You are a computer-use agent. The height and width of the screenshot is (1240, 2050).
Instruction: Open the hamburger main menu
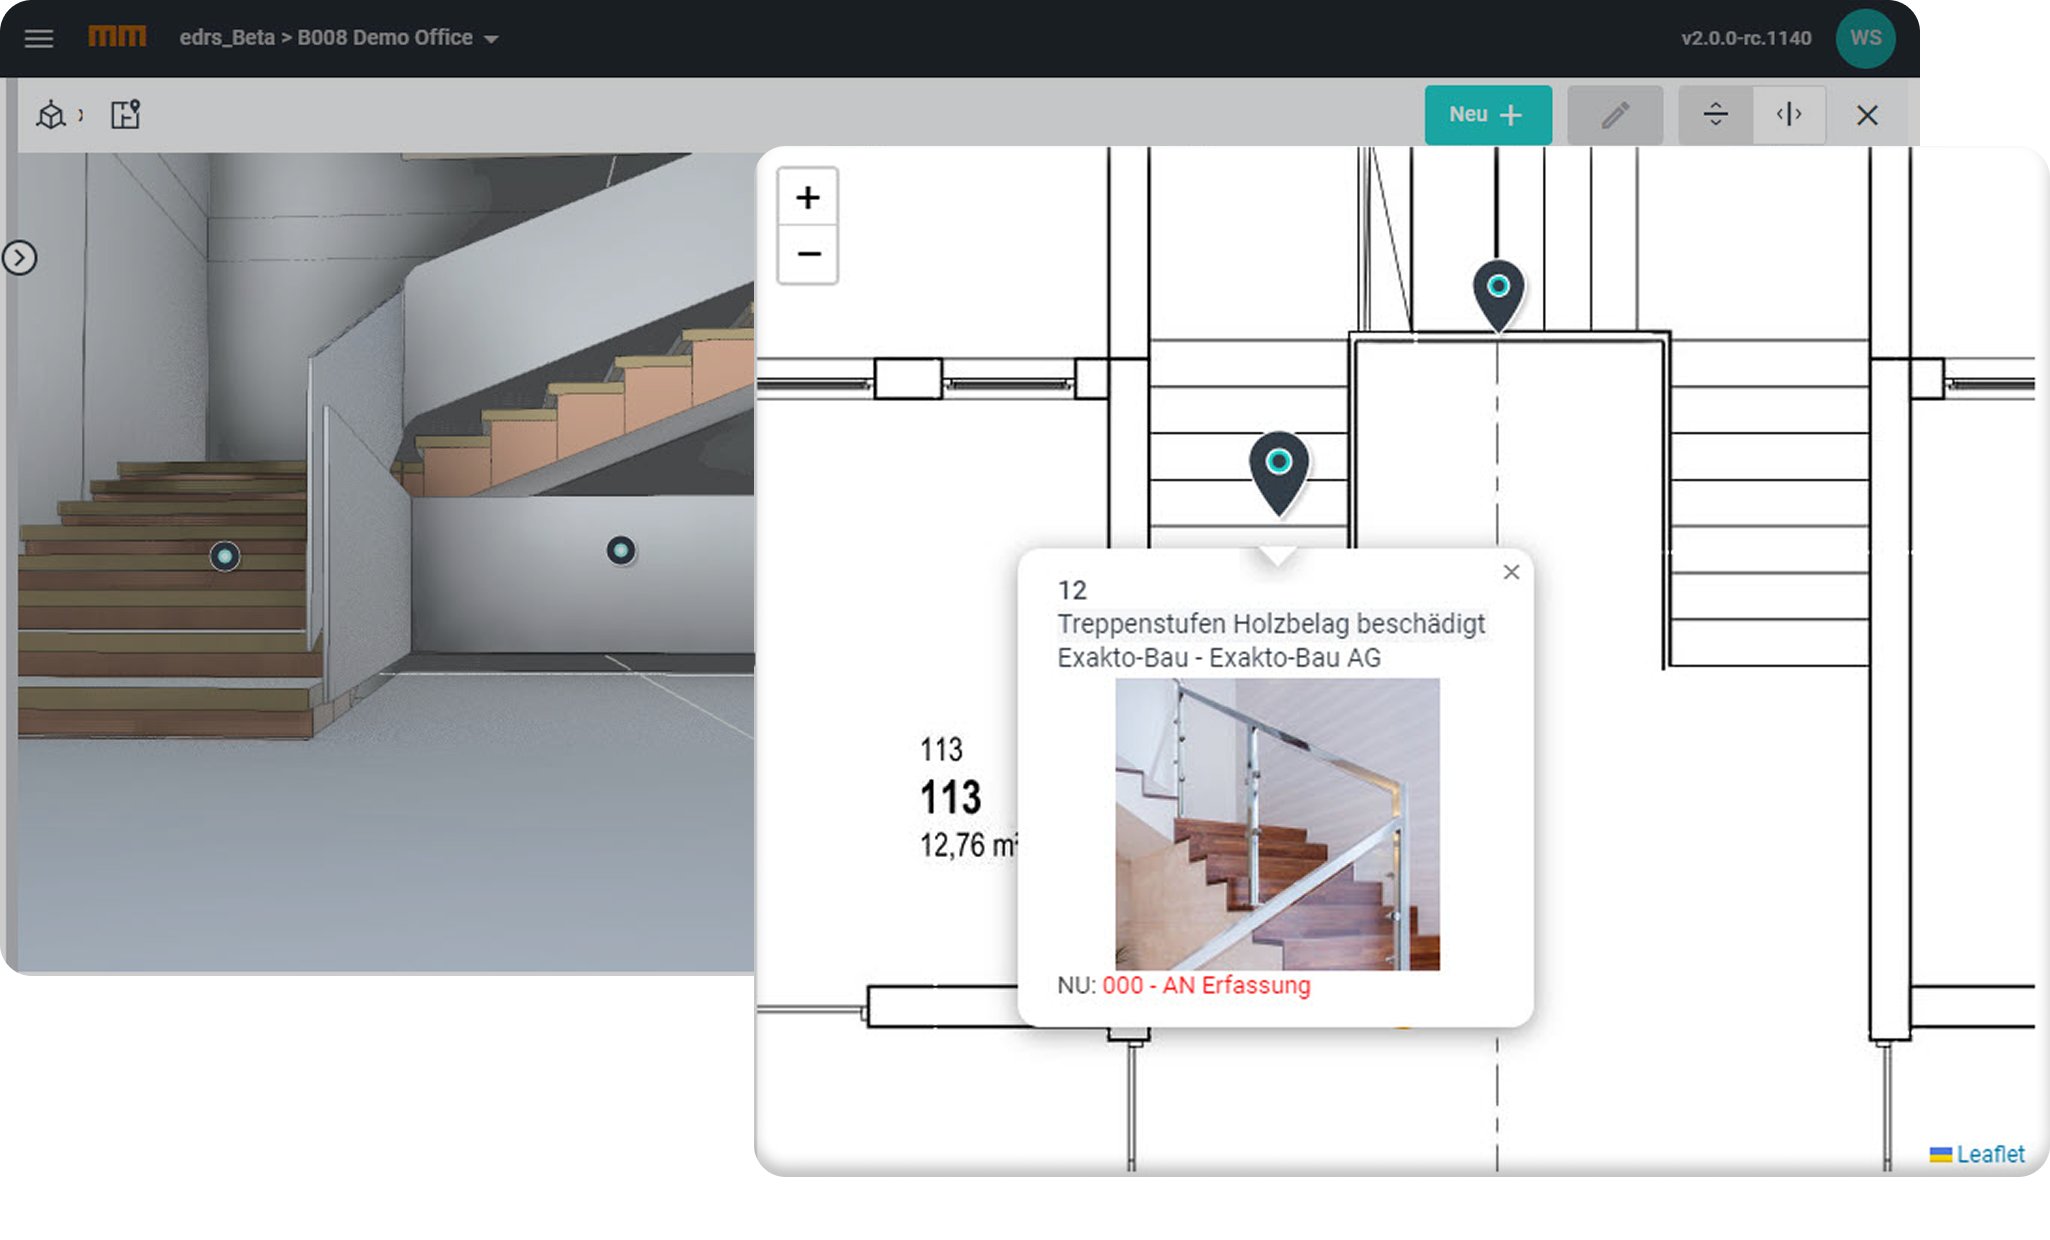[x=39, y=39]
